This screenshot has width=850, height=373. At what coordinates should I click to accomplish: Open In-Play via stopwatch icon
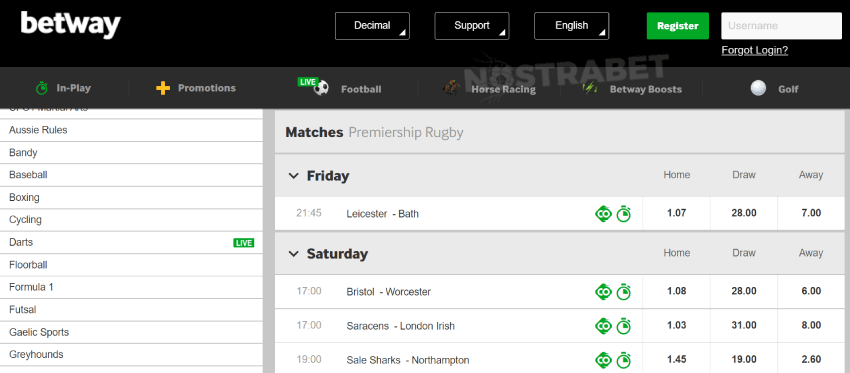(x=42, y=88)
